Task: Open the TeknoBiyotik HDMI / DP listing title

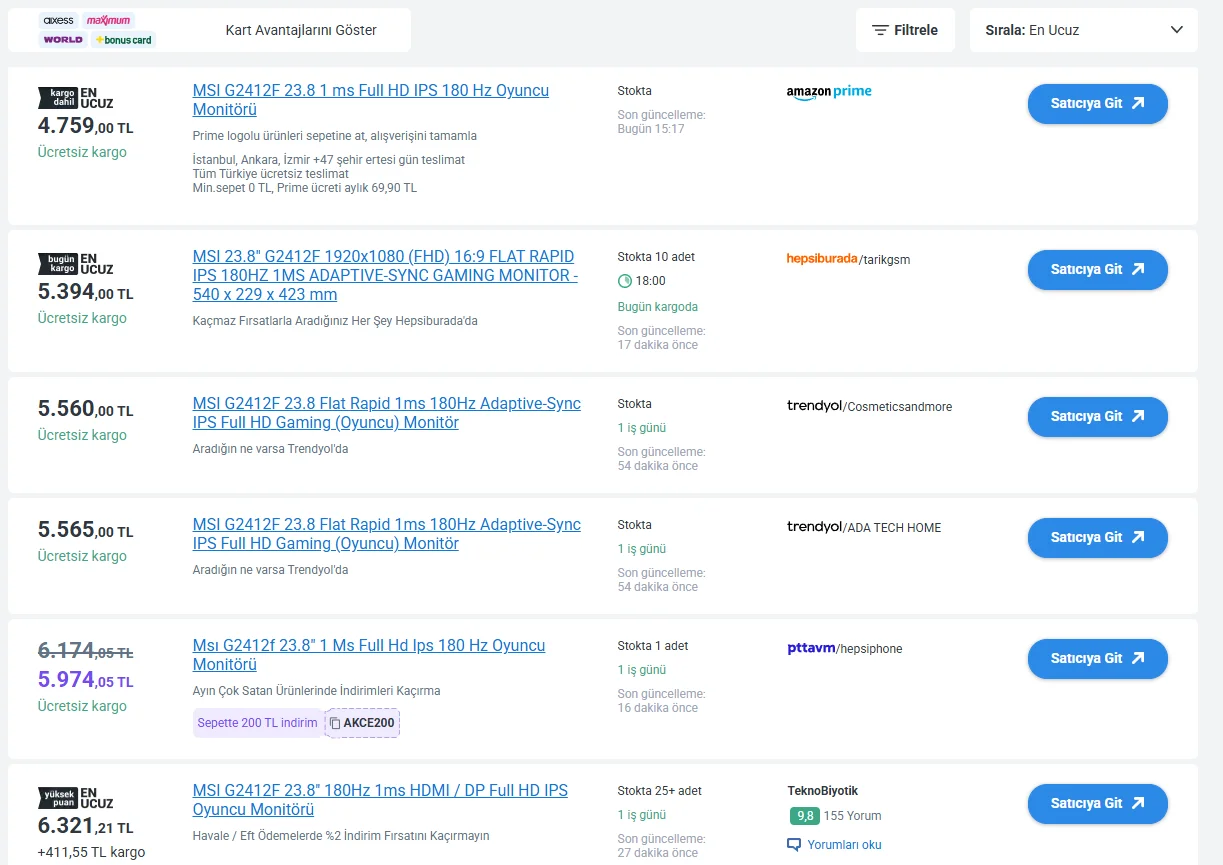Action: coord(380,799)
